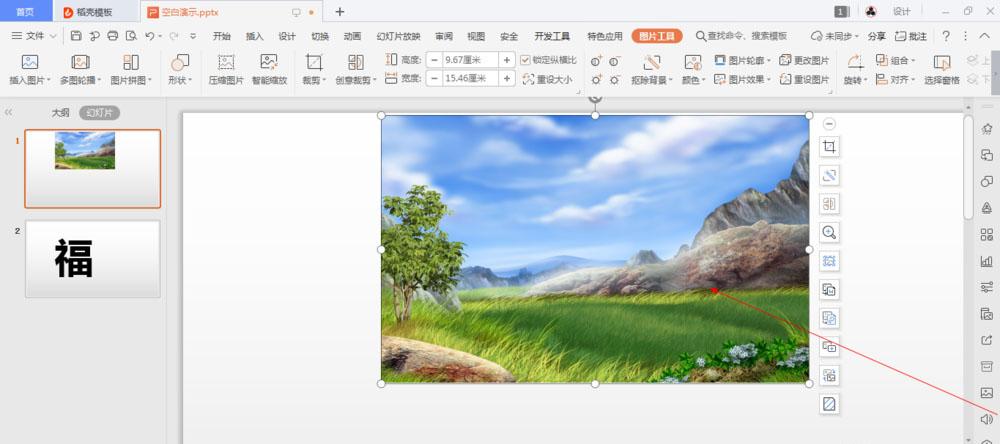Open the more options vertical dots menu
The height and width of the screenshot is (444, 1000).
tap(966, 36)
